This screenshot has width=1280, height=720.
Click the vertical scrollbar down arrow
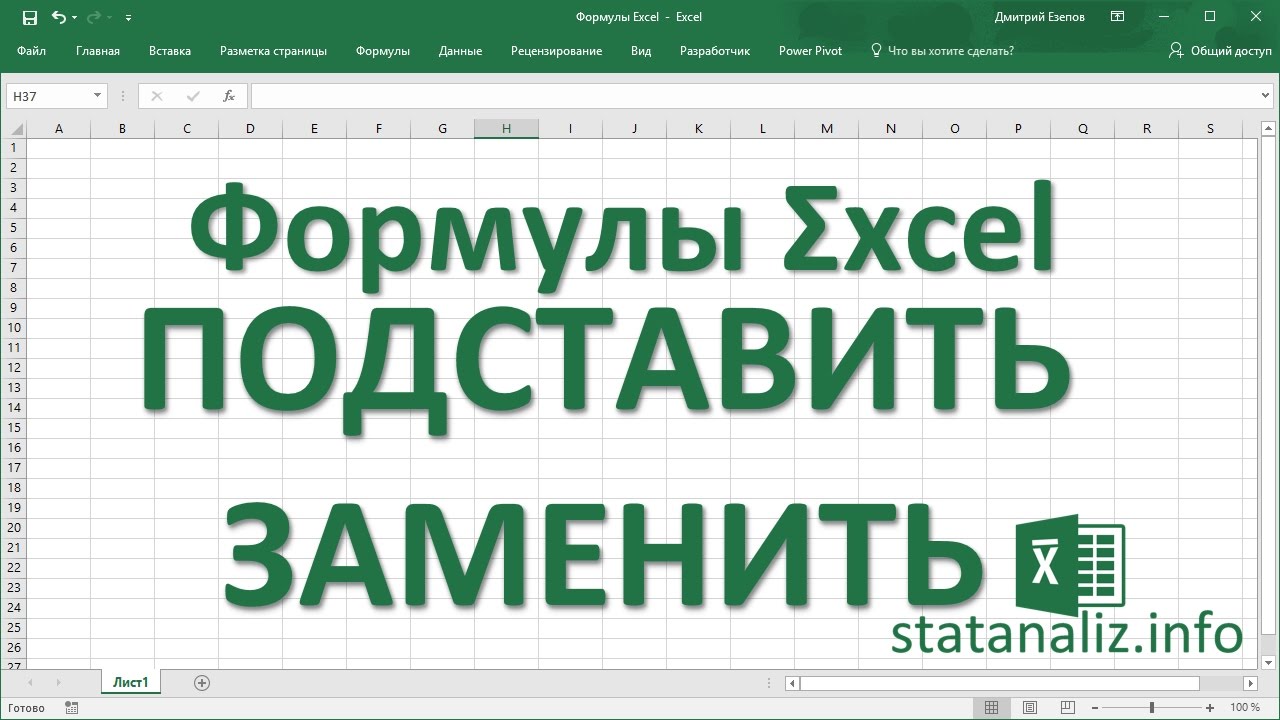coord(1268,661)
